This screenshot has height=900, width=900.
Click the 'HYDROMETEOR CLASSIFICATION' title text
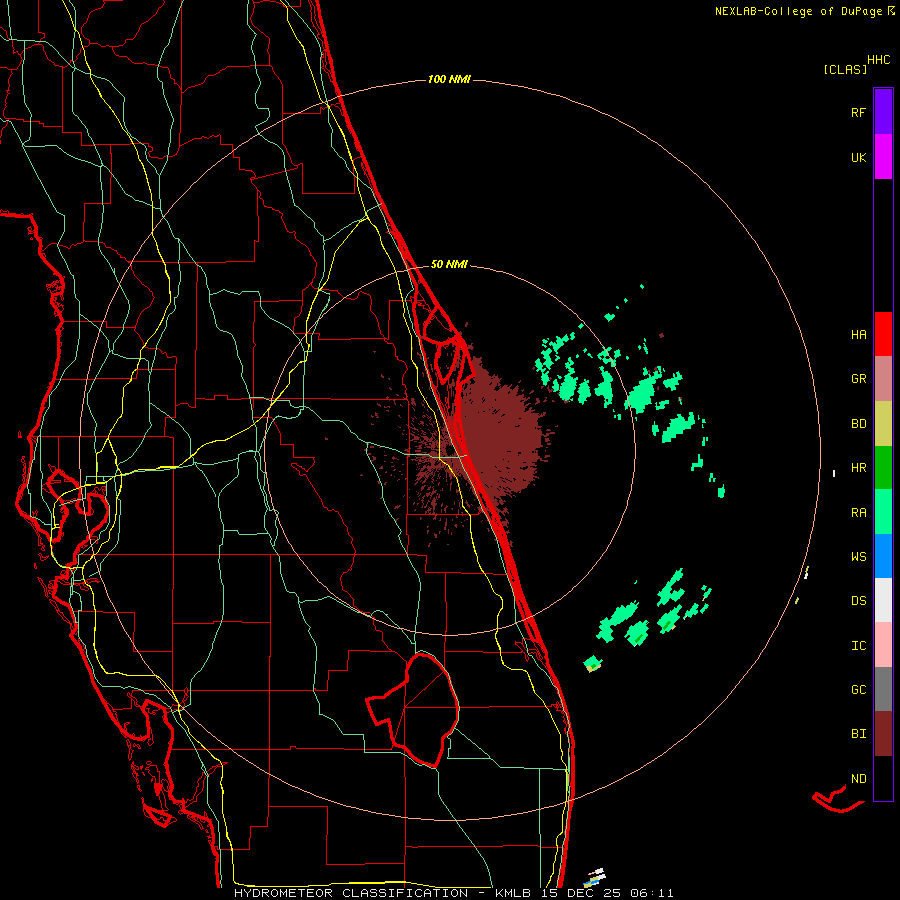[x=351, y=893]
